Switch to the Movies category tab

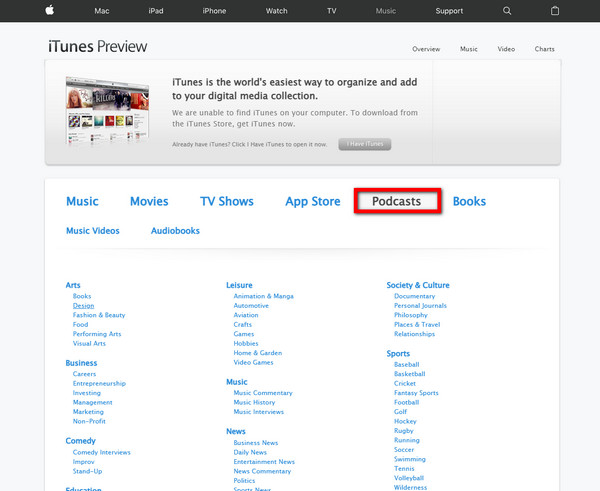tap(149, 201)
